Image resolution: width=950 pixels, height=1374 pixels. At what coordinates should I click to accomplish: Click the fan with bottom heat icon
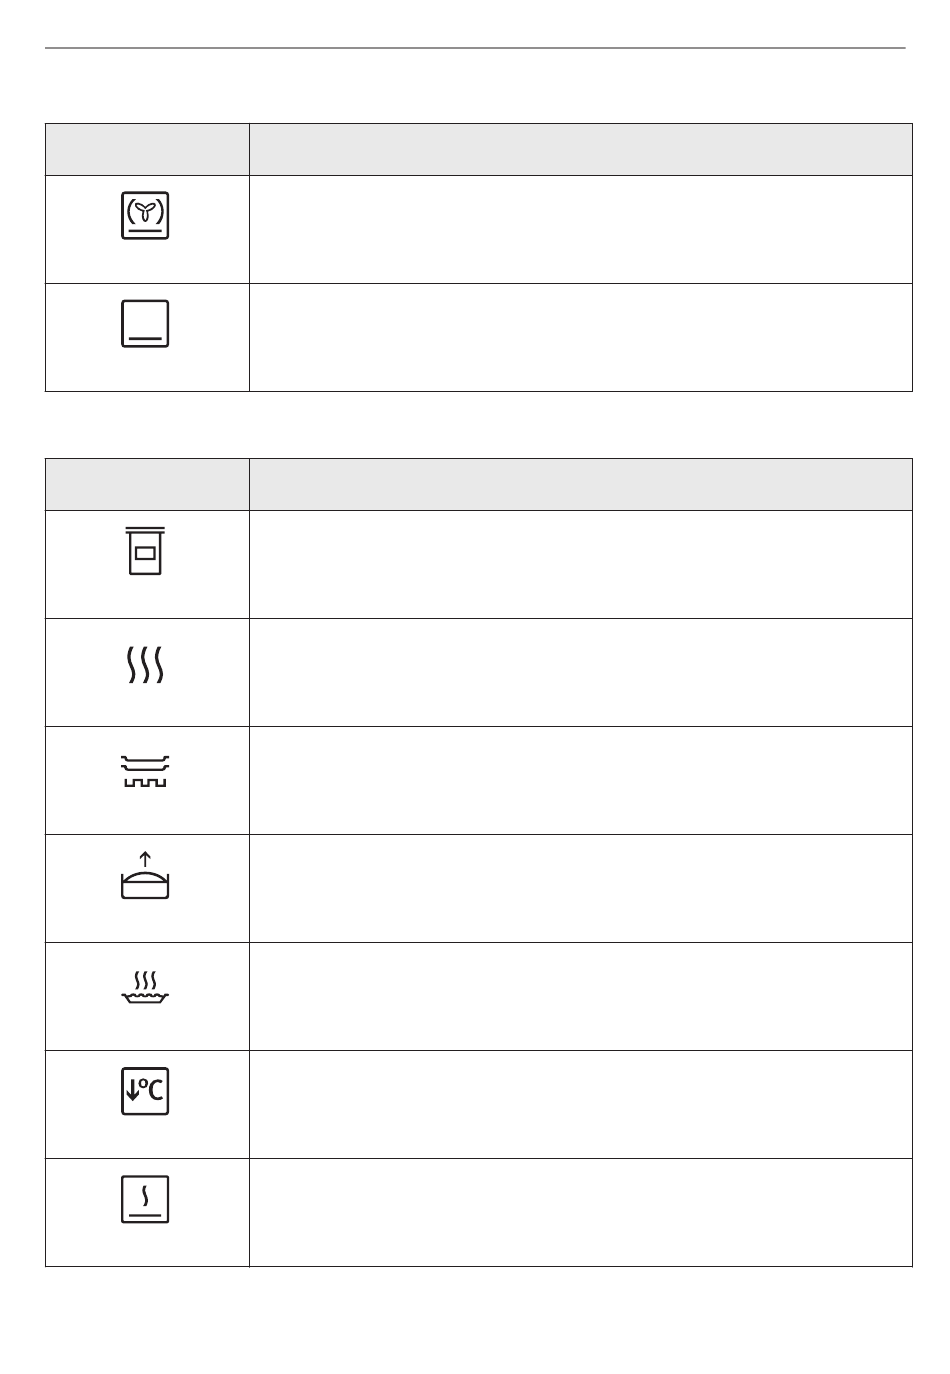(145, 215)
